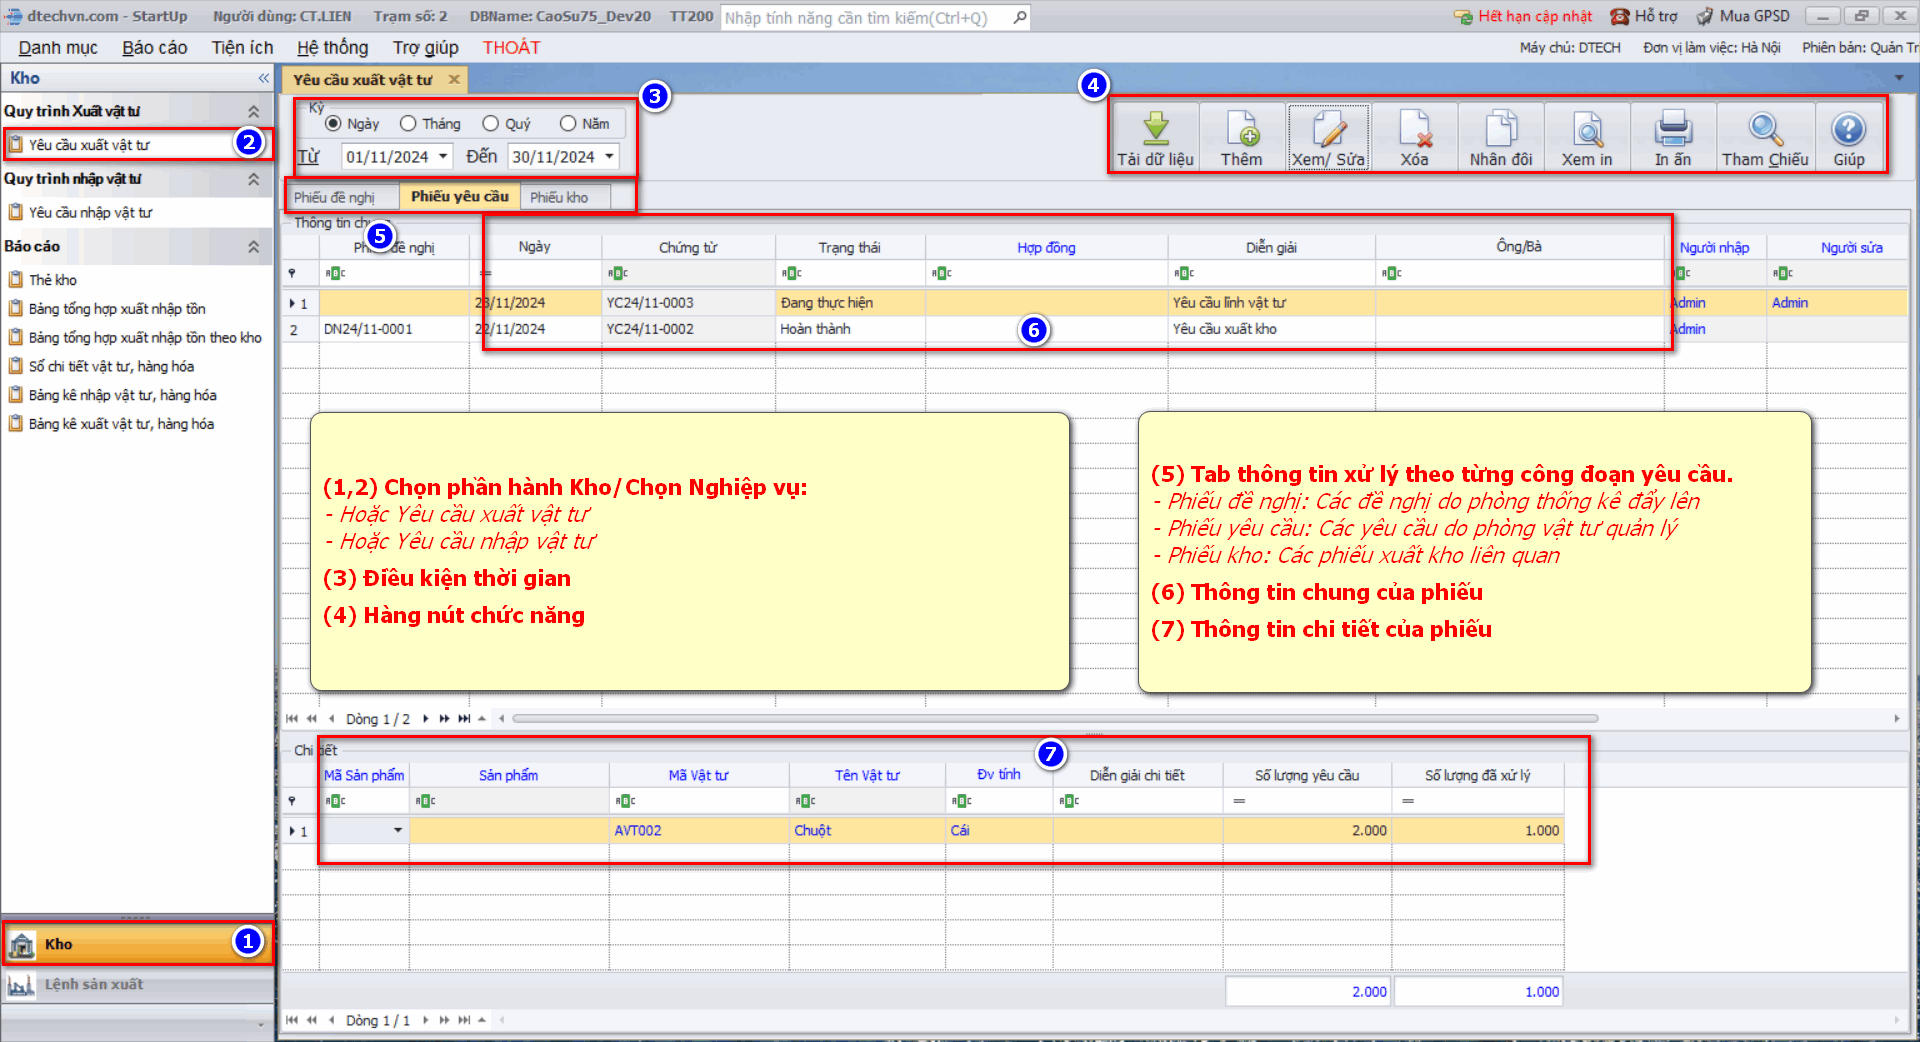This screenshot has height=1042, width=1920.
Task: Open Xem in print preview
Action: [1587, 130]
